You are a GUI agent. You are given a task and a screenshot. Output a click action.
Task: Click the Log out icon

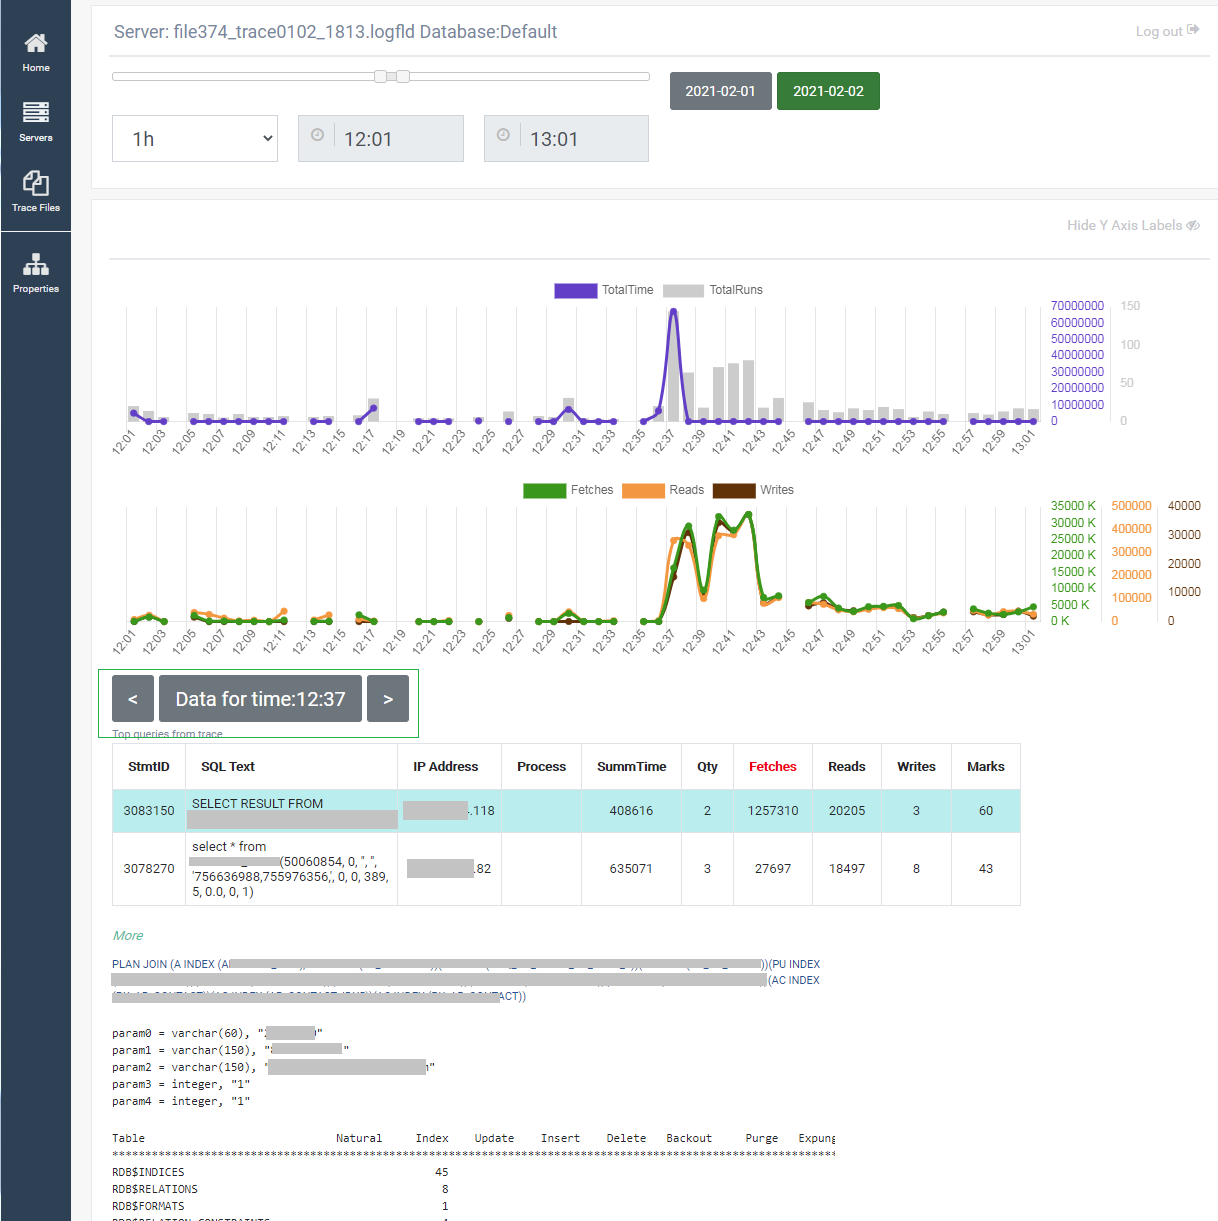tap(1193, 30)
